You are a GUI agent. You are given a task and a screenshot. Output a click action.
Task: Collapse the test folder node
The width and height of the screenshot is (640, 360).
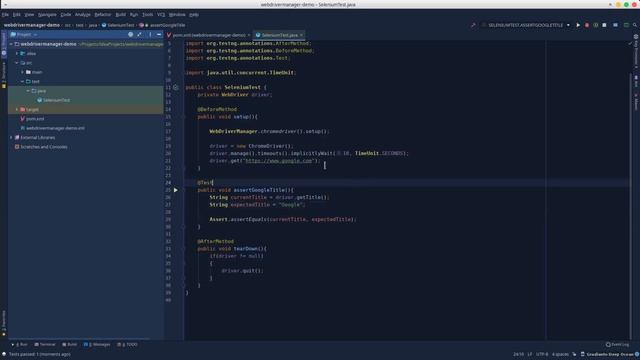coord(23,82)
